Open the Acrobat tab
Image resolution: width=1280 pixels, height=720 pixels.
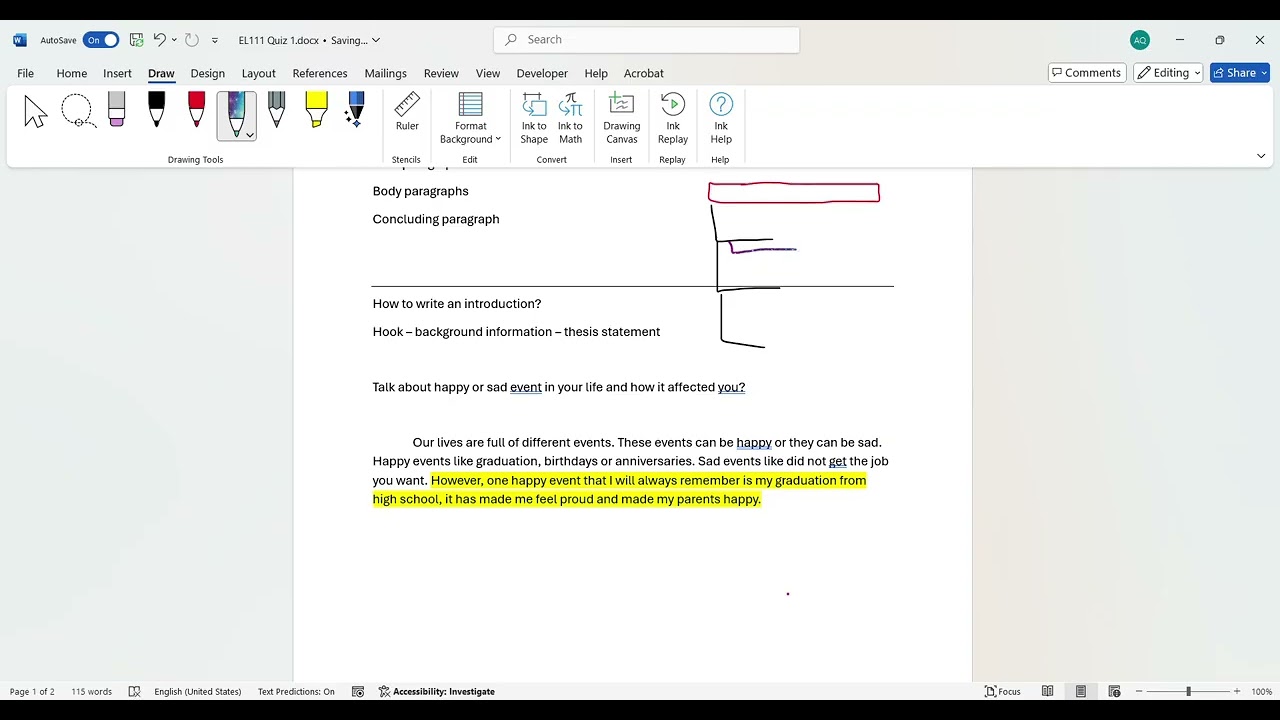[x=644, y=73]
